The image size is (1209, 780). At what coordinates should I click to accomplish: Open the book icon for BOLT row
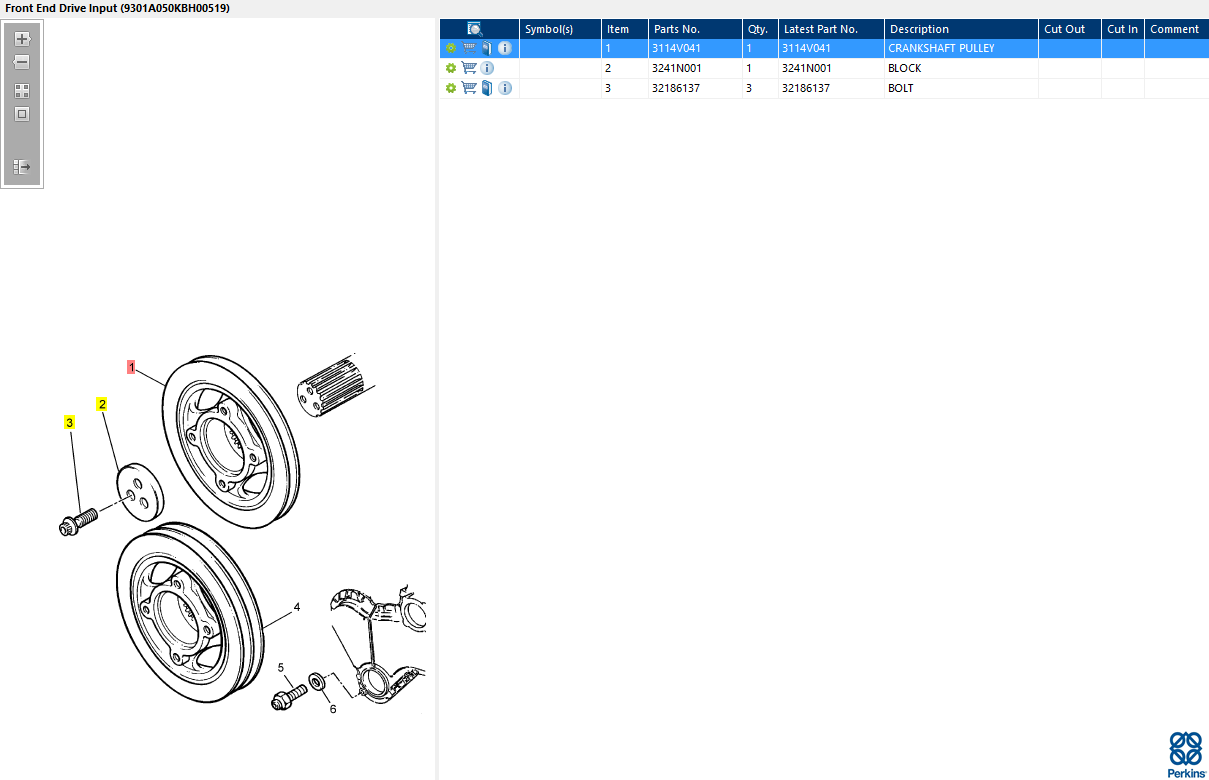[x=487, y=88]
